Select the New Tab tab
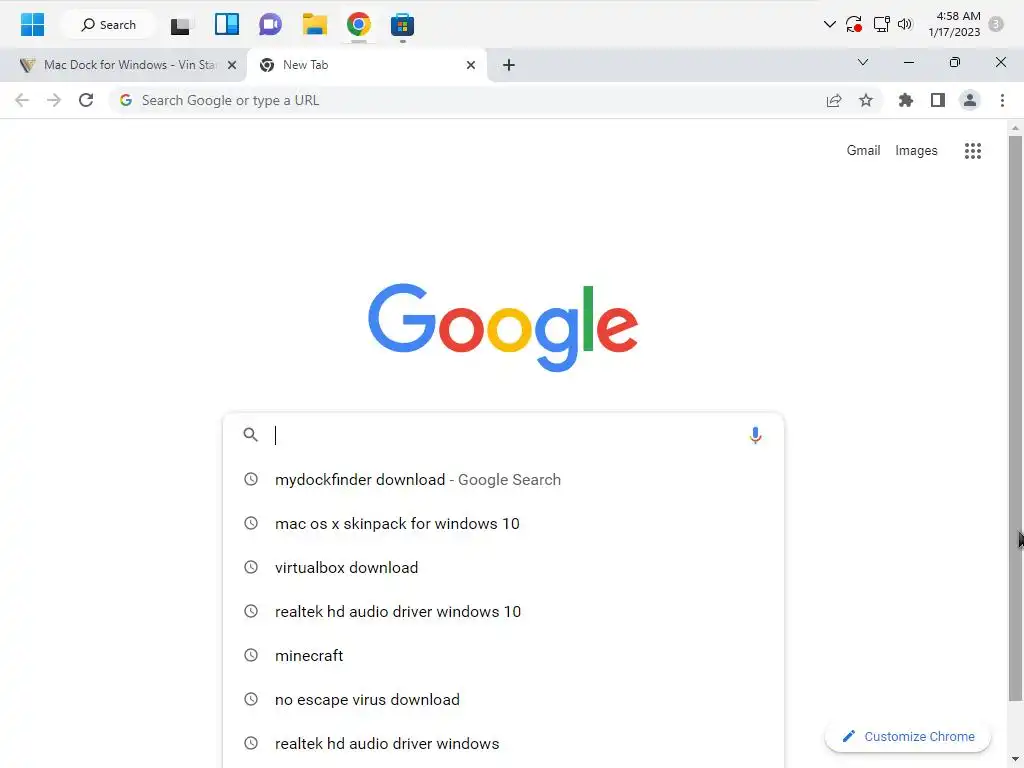 point(366,65)
